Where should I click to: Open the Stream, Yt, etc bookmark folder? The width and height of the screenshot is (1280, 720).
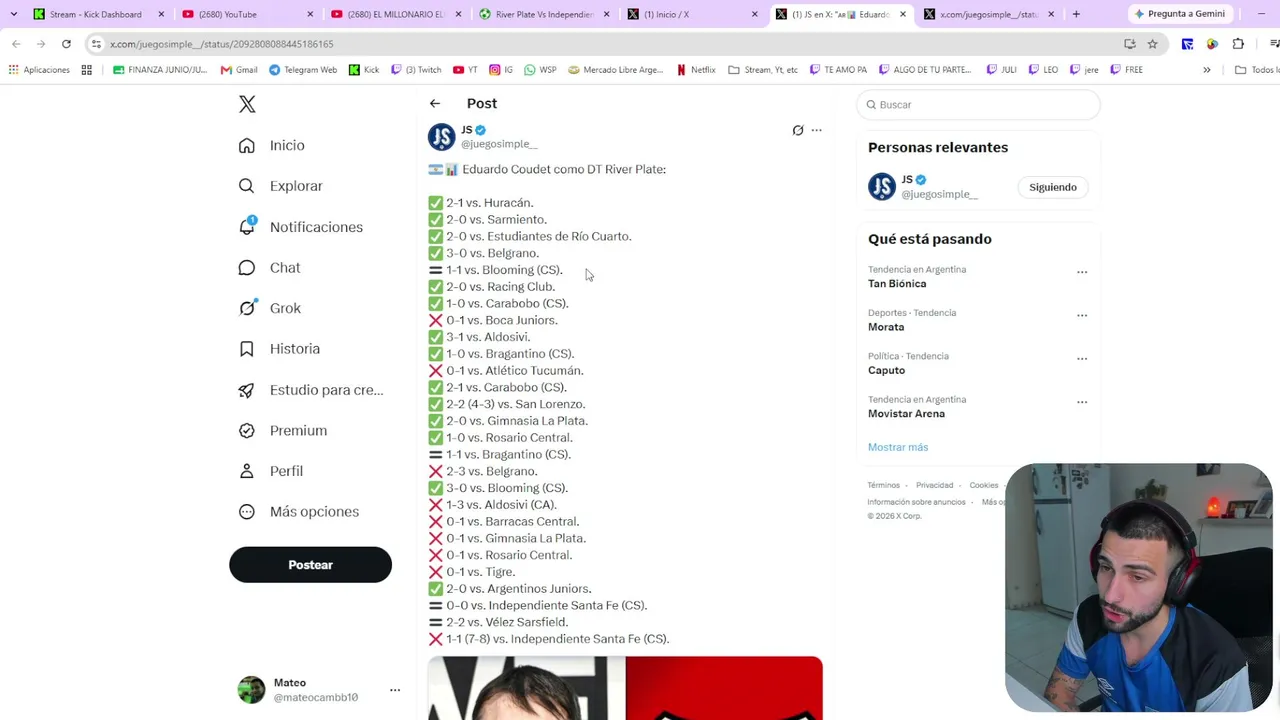click(x=763, y=70)
